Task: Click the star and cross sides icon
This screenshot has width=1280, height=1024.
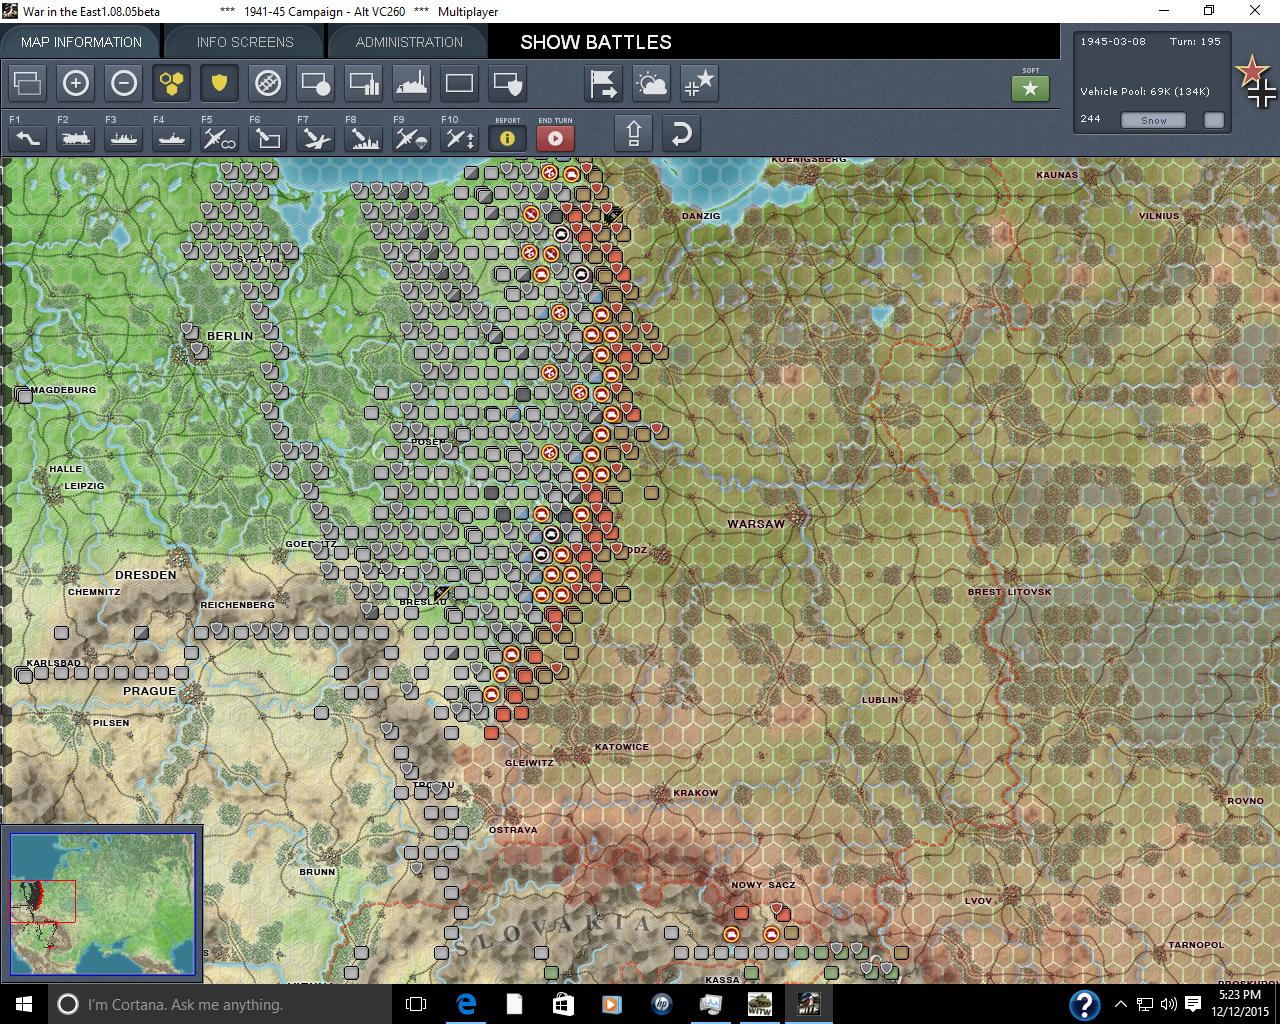Action: [699, 83]
